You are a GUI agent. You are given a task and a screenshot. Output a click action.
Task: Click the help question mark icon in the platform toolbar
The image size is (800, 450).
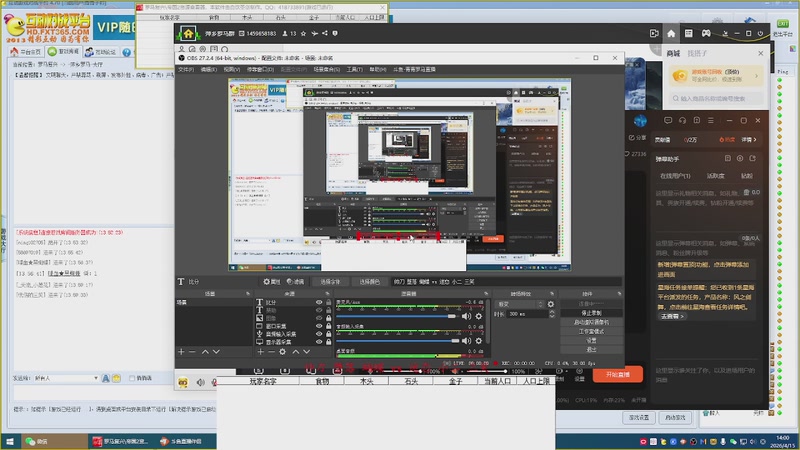pos(127,52)
